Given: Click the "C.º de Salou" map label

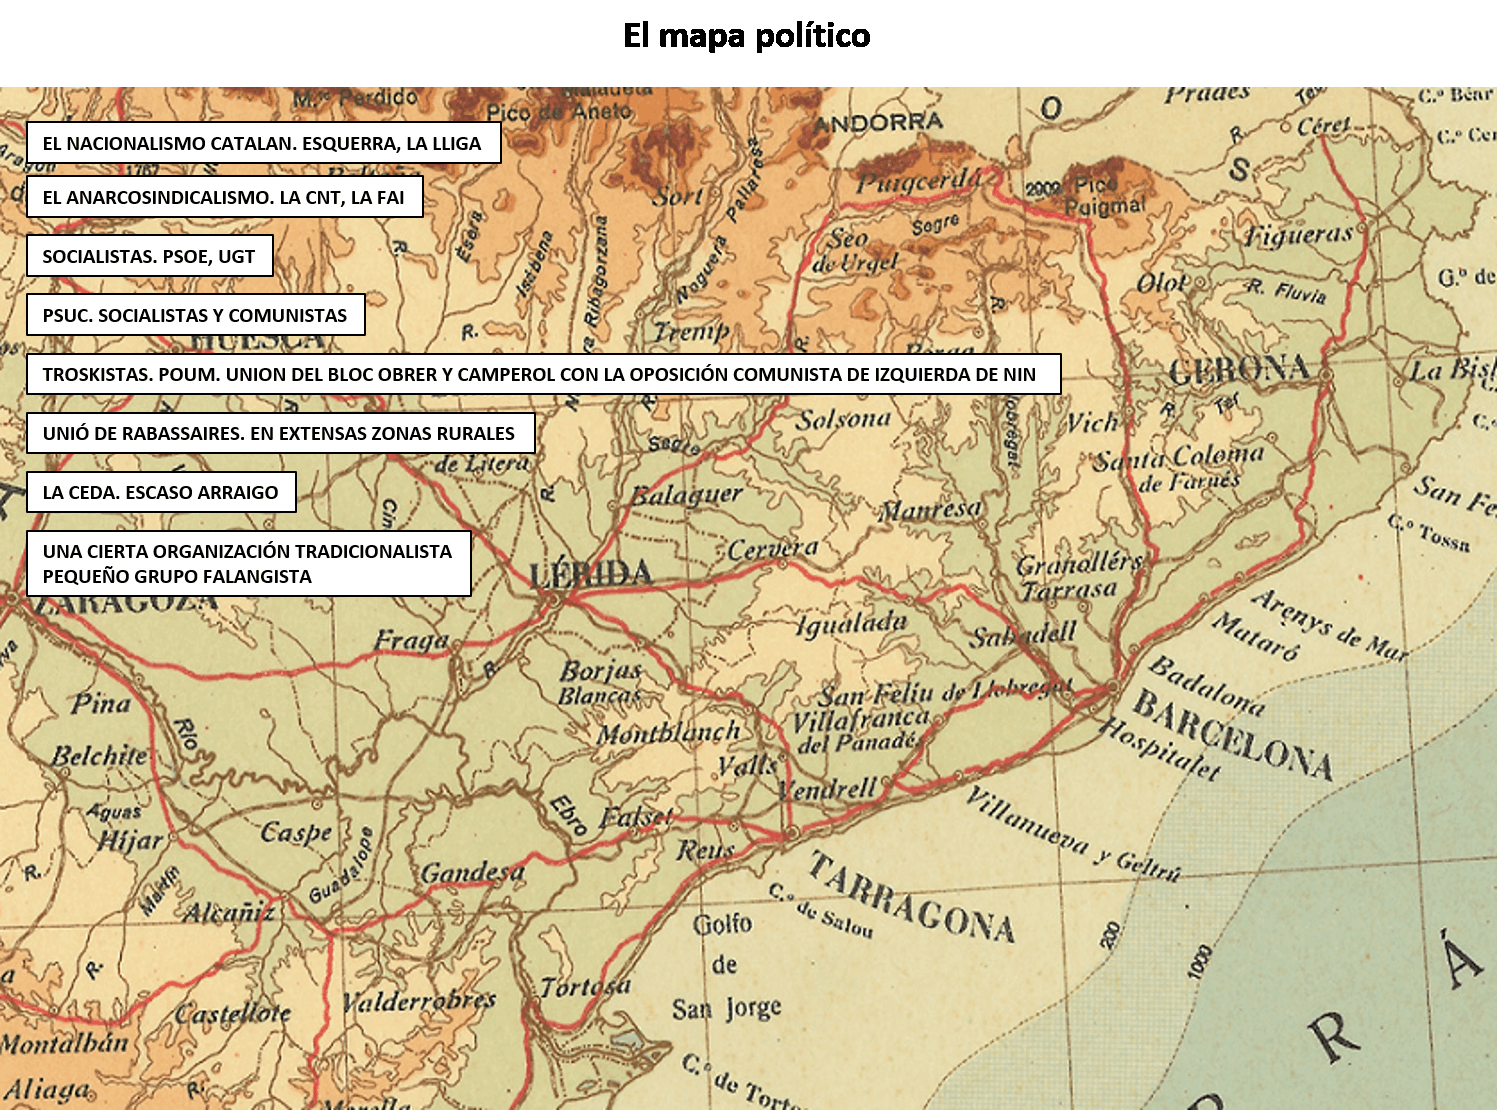Looking at the screenshot, I should (x=820, y=911).
